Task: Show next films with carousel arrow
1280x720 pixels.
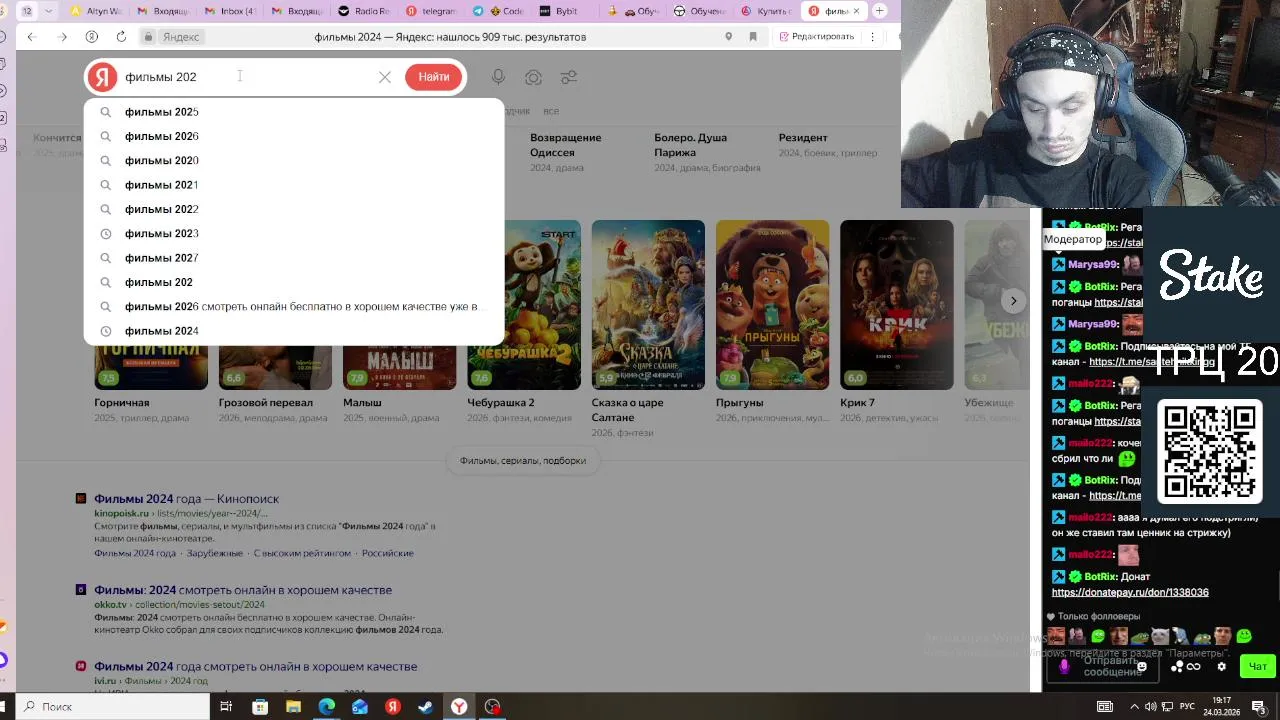Action: tap(1013, 301)
